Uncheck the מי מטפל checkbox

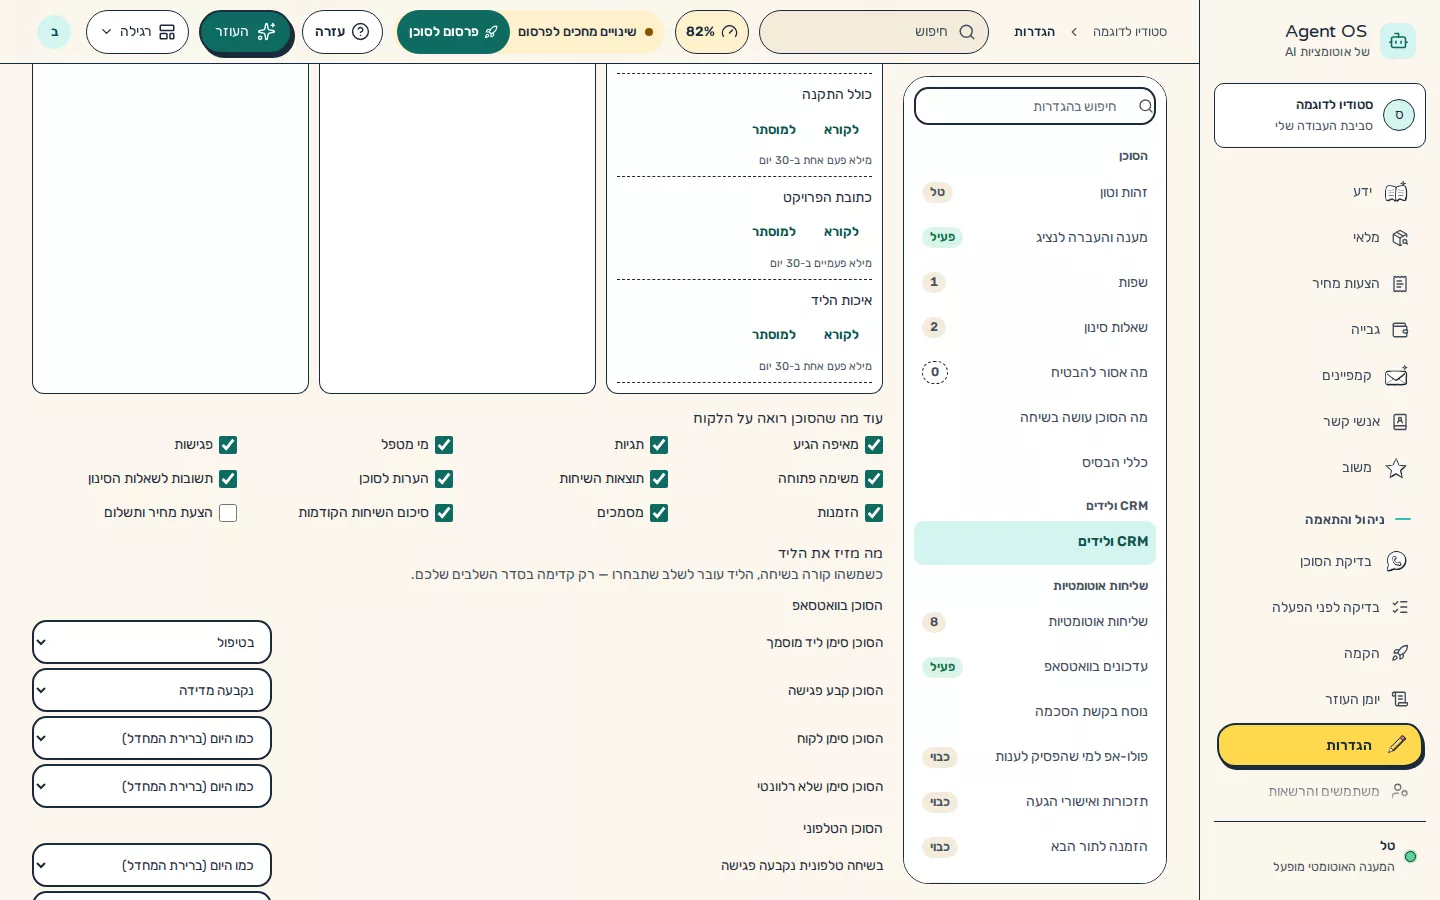tap(444, 445)
